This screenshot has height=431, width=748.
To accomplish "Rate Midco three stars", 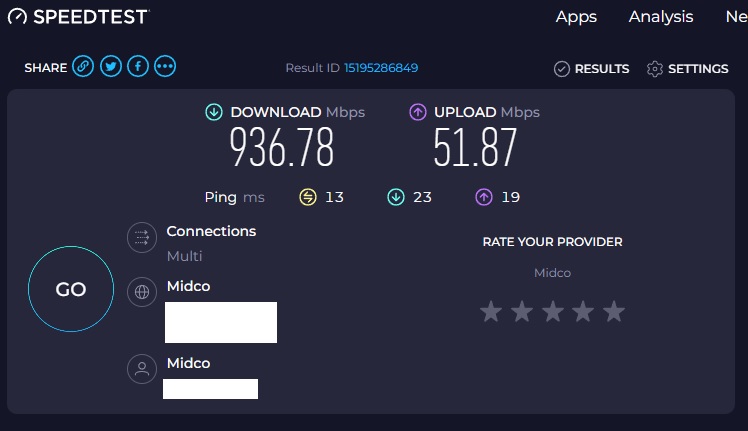I will point(553,311).
